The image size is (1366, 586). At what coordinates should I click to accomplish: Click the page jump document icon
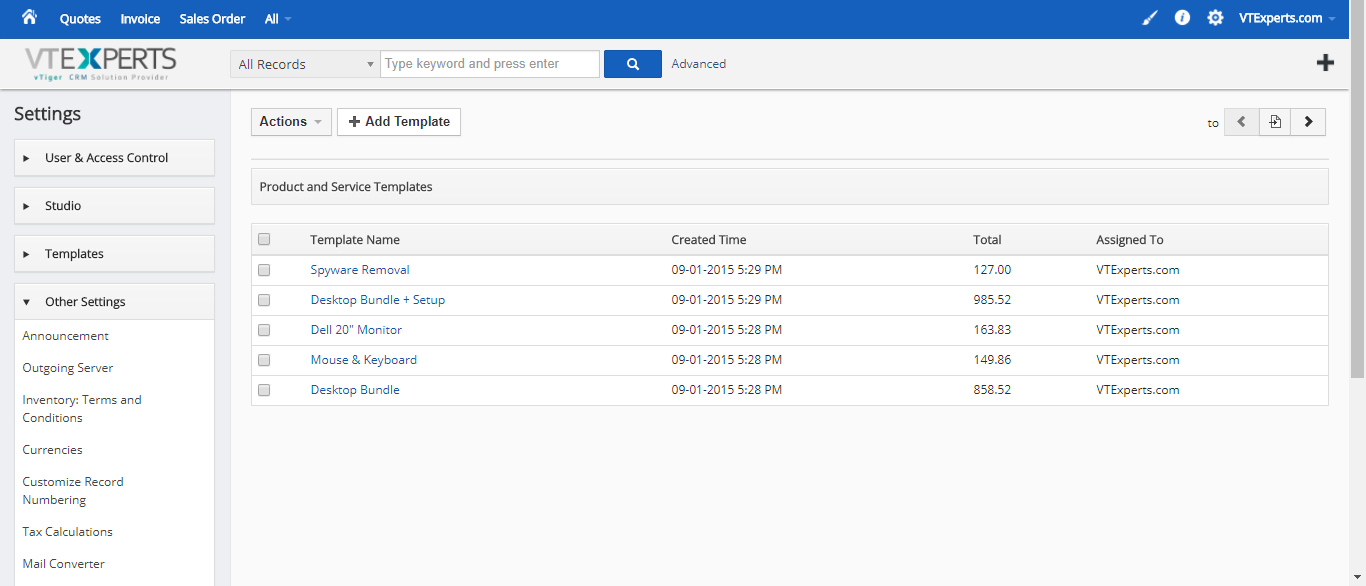pyautogui.click(x=1275, y=122)
